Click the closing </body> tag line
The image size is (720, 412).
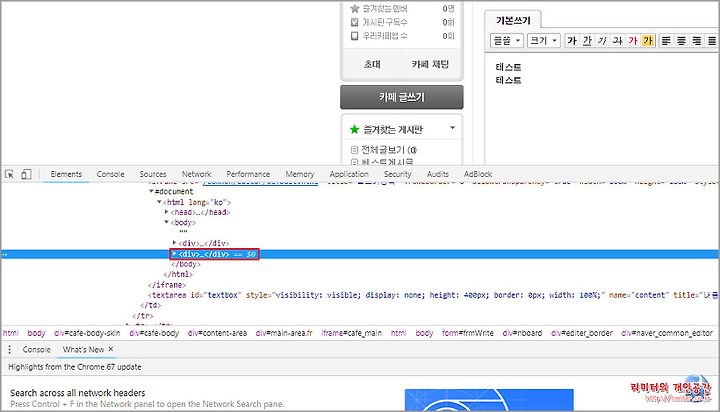point(186,264)
